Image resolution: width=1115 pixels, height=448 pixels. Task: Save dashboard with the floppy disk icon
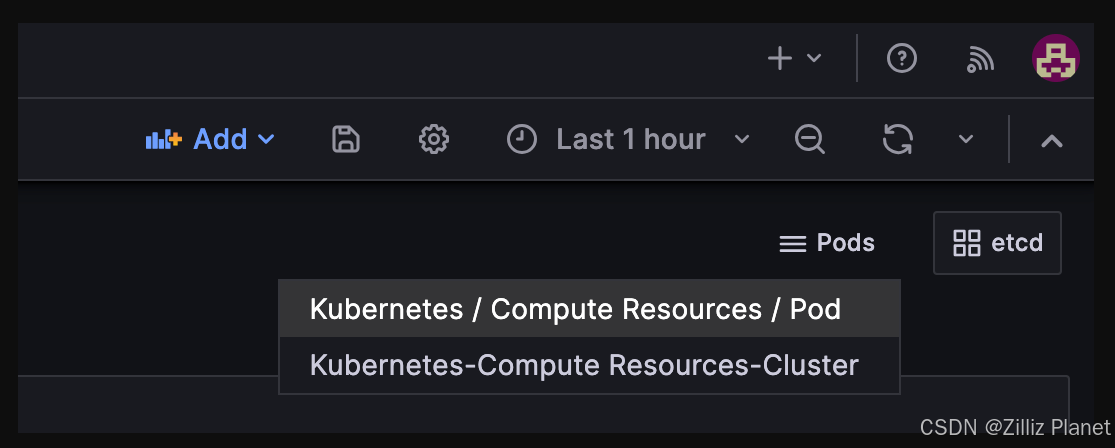click(346, 139)
